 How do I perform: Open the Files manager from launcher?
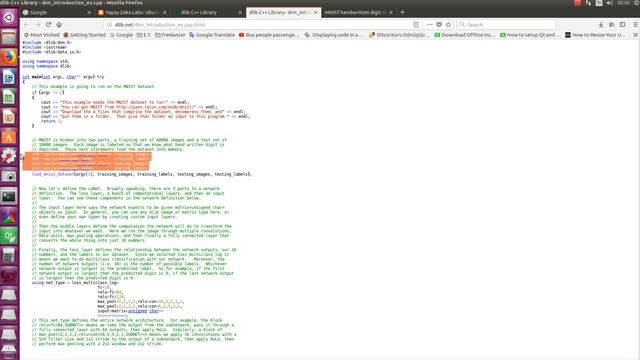coord(9,37)
